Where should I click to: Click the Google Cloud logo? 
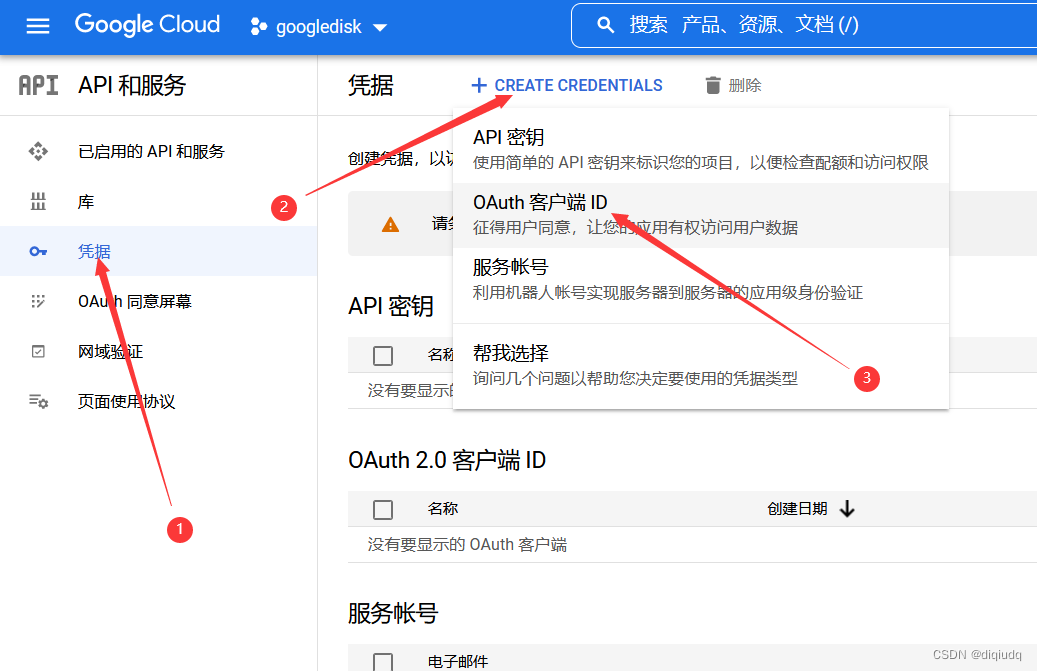[x=147, y=25]
